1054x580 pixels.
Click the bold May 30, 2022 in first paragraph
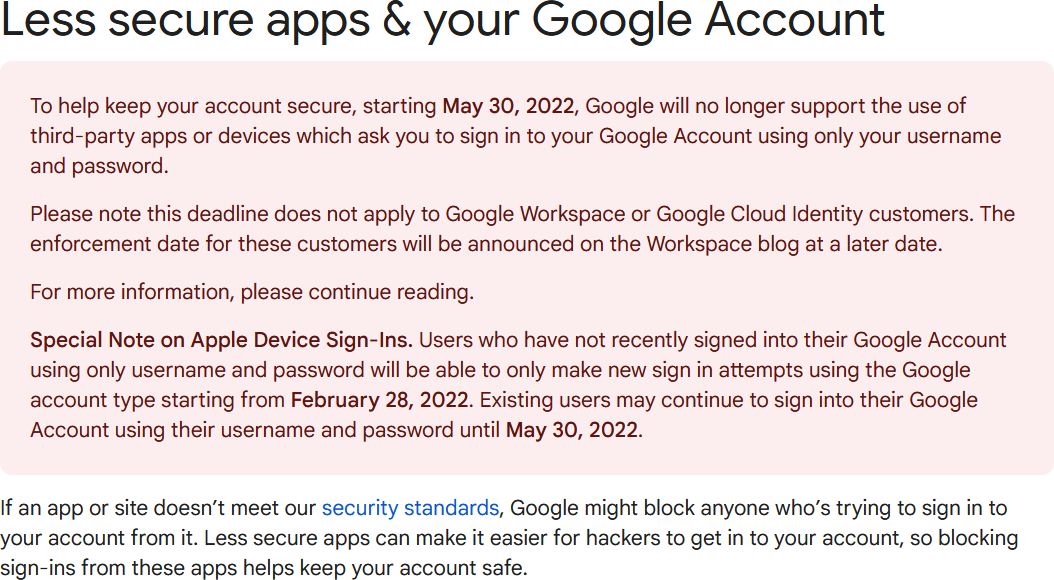(x=509, y=106)
